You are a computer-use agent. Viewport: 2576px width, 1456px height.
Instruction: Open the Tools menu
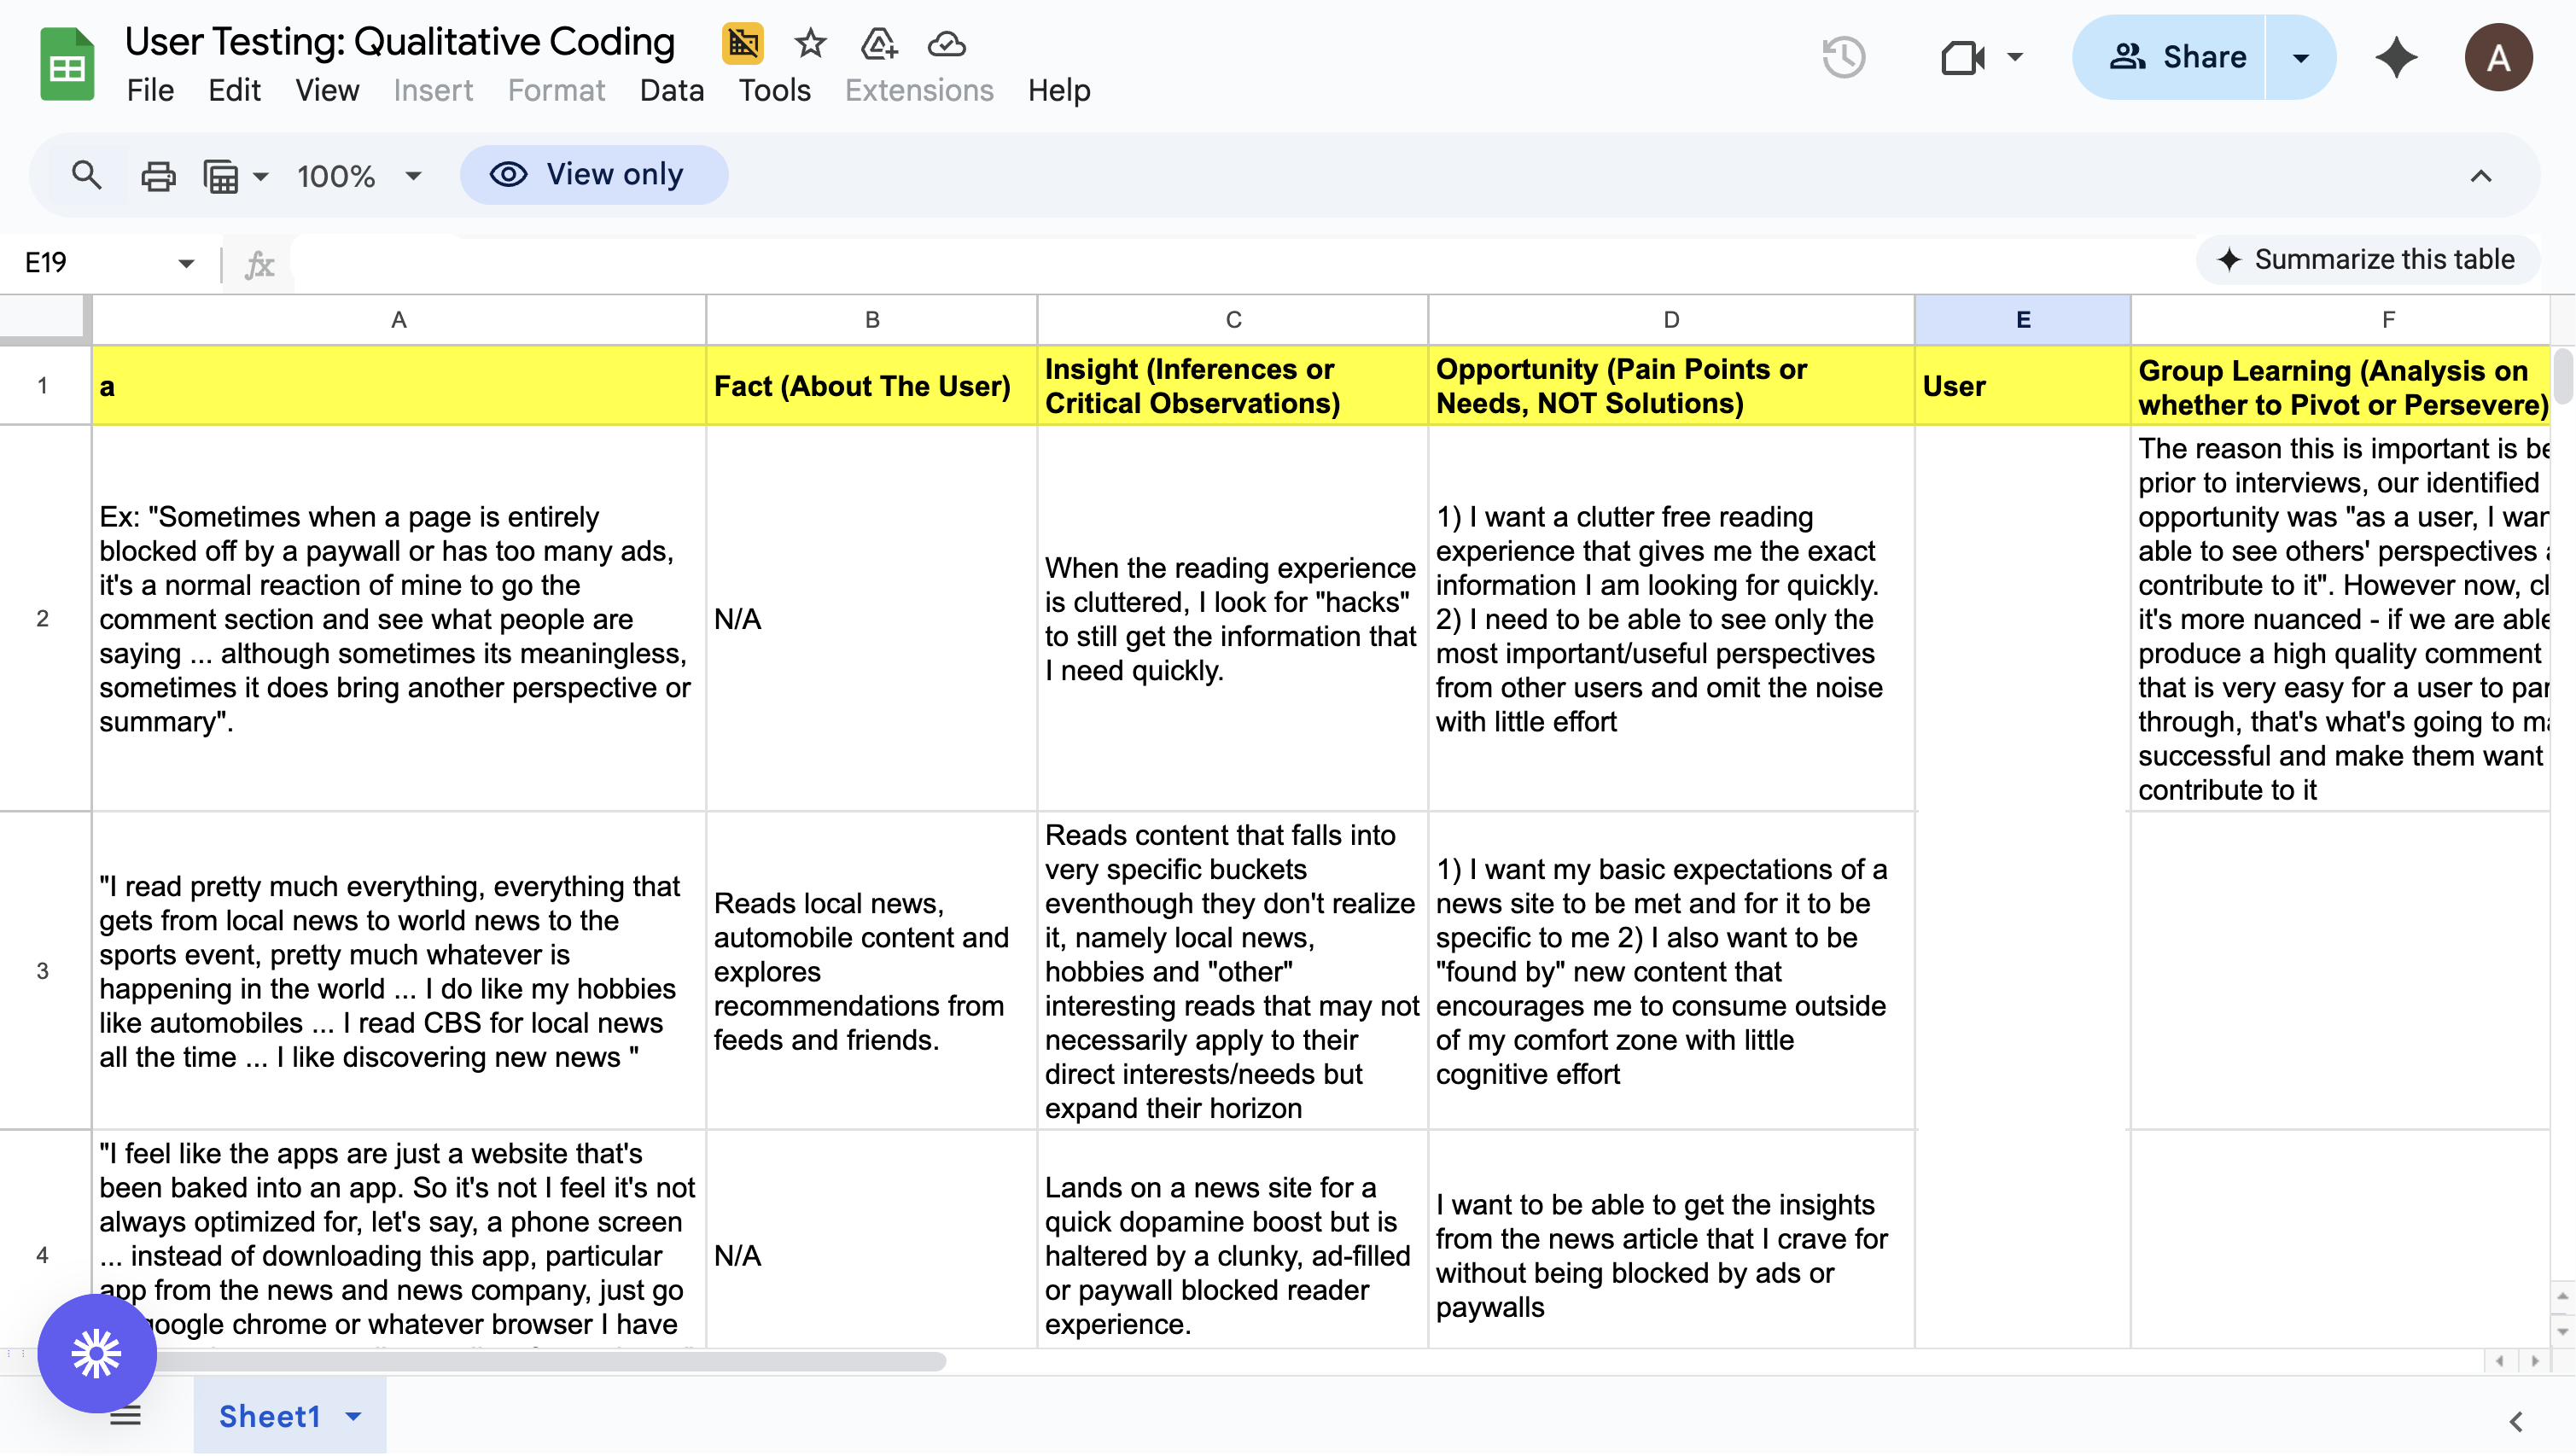774,90
